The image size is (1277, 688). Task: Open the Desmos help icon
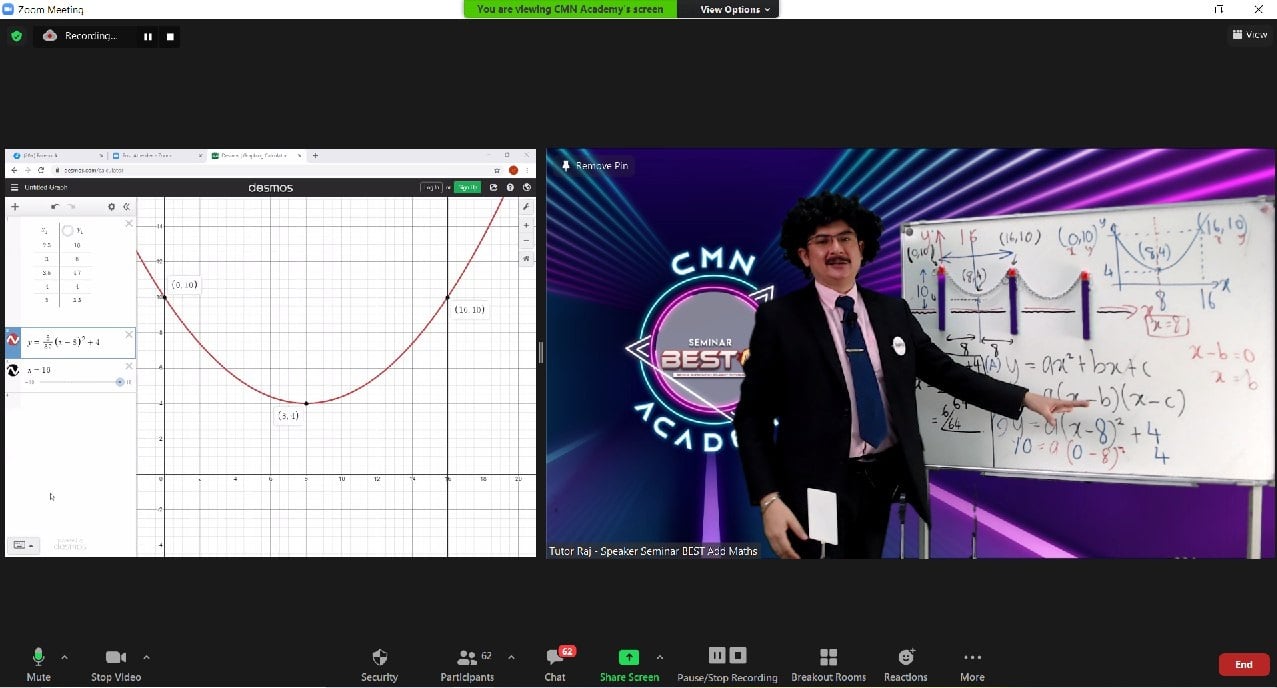tap(510, 187)
